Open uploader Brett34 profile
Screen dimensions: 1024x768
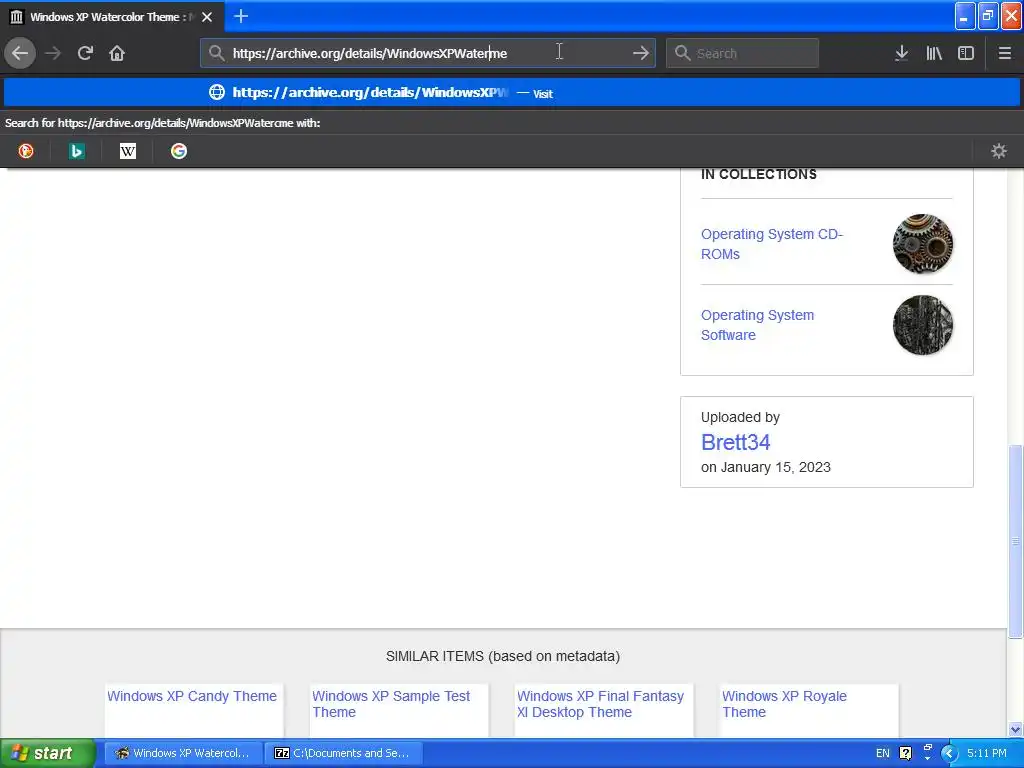[735, 442]
